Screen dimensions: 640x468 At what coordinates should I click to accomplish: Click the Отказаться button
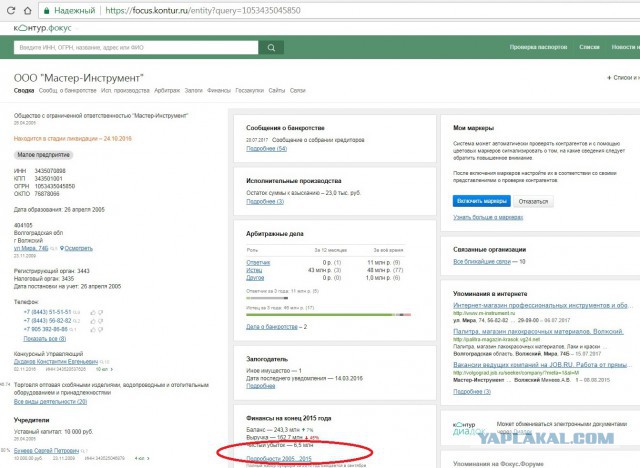click(x=533, y=202)
